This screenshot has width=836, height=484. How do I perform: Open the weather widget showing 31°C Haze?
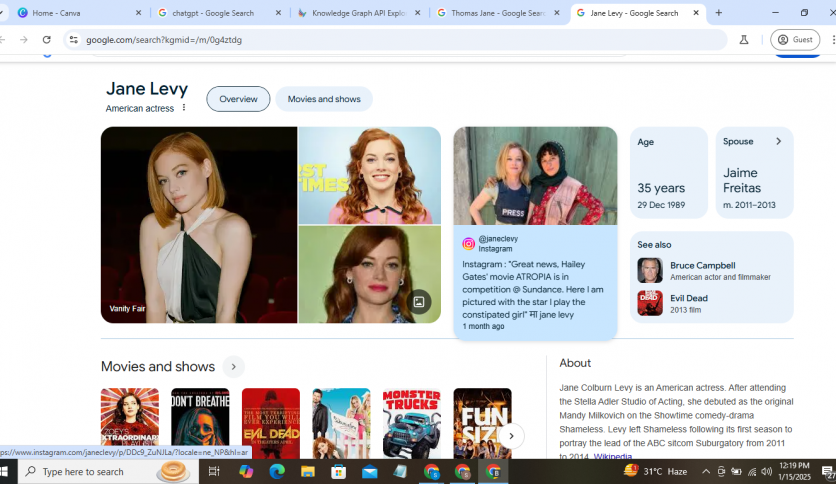[x=656, y=471]
